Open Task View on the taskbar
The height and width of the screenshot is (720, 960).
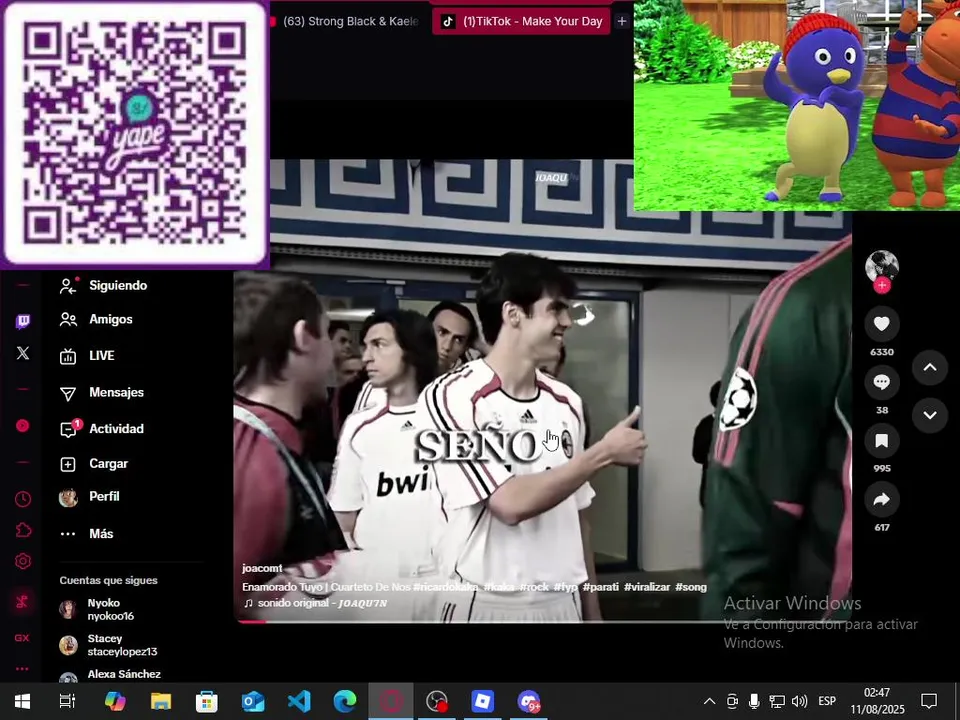(67, 701)
